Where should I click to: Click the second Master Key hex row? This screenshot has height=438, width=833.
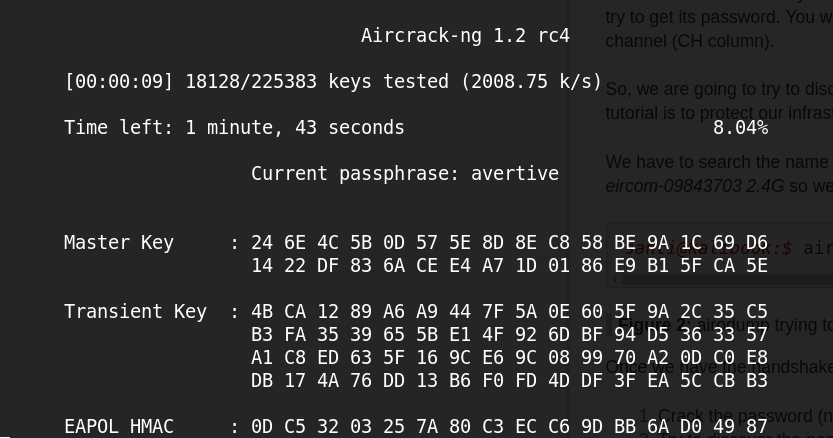[x=509, y=266]
